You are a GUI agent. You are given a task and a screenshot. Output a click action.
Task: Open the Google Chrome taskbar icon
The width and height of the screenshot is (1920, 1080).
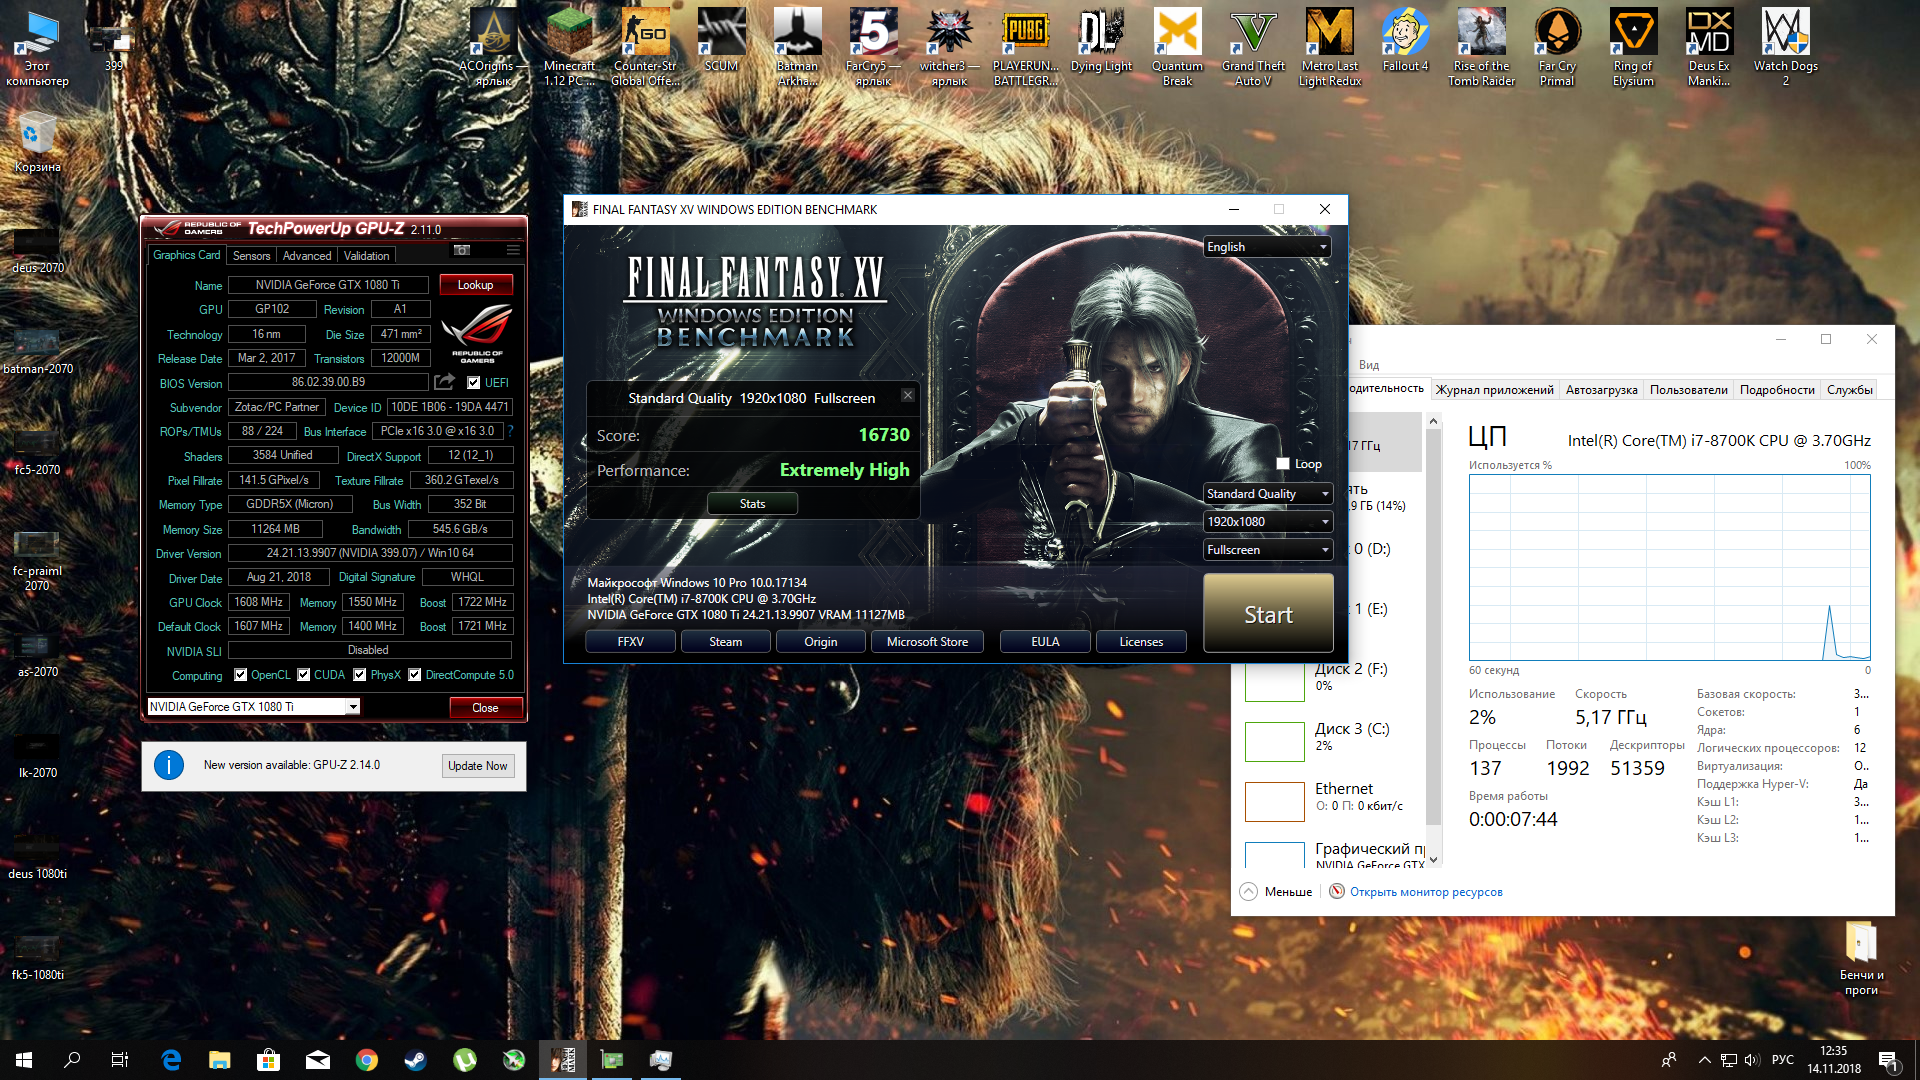click(x=366, y=1060)
